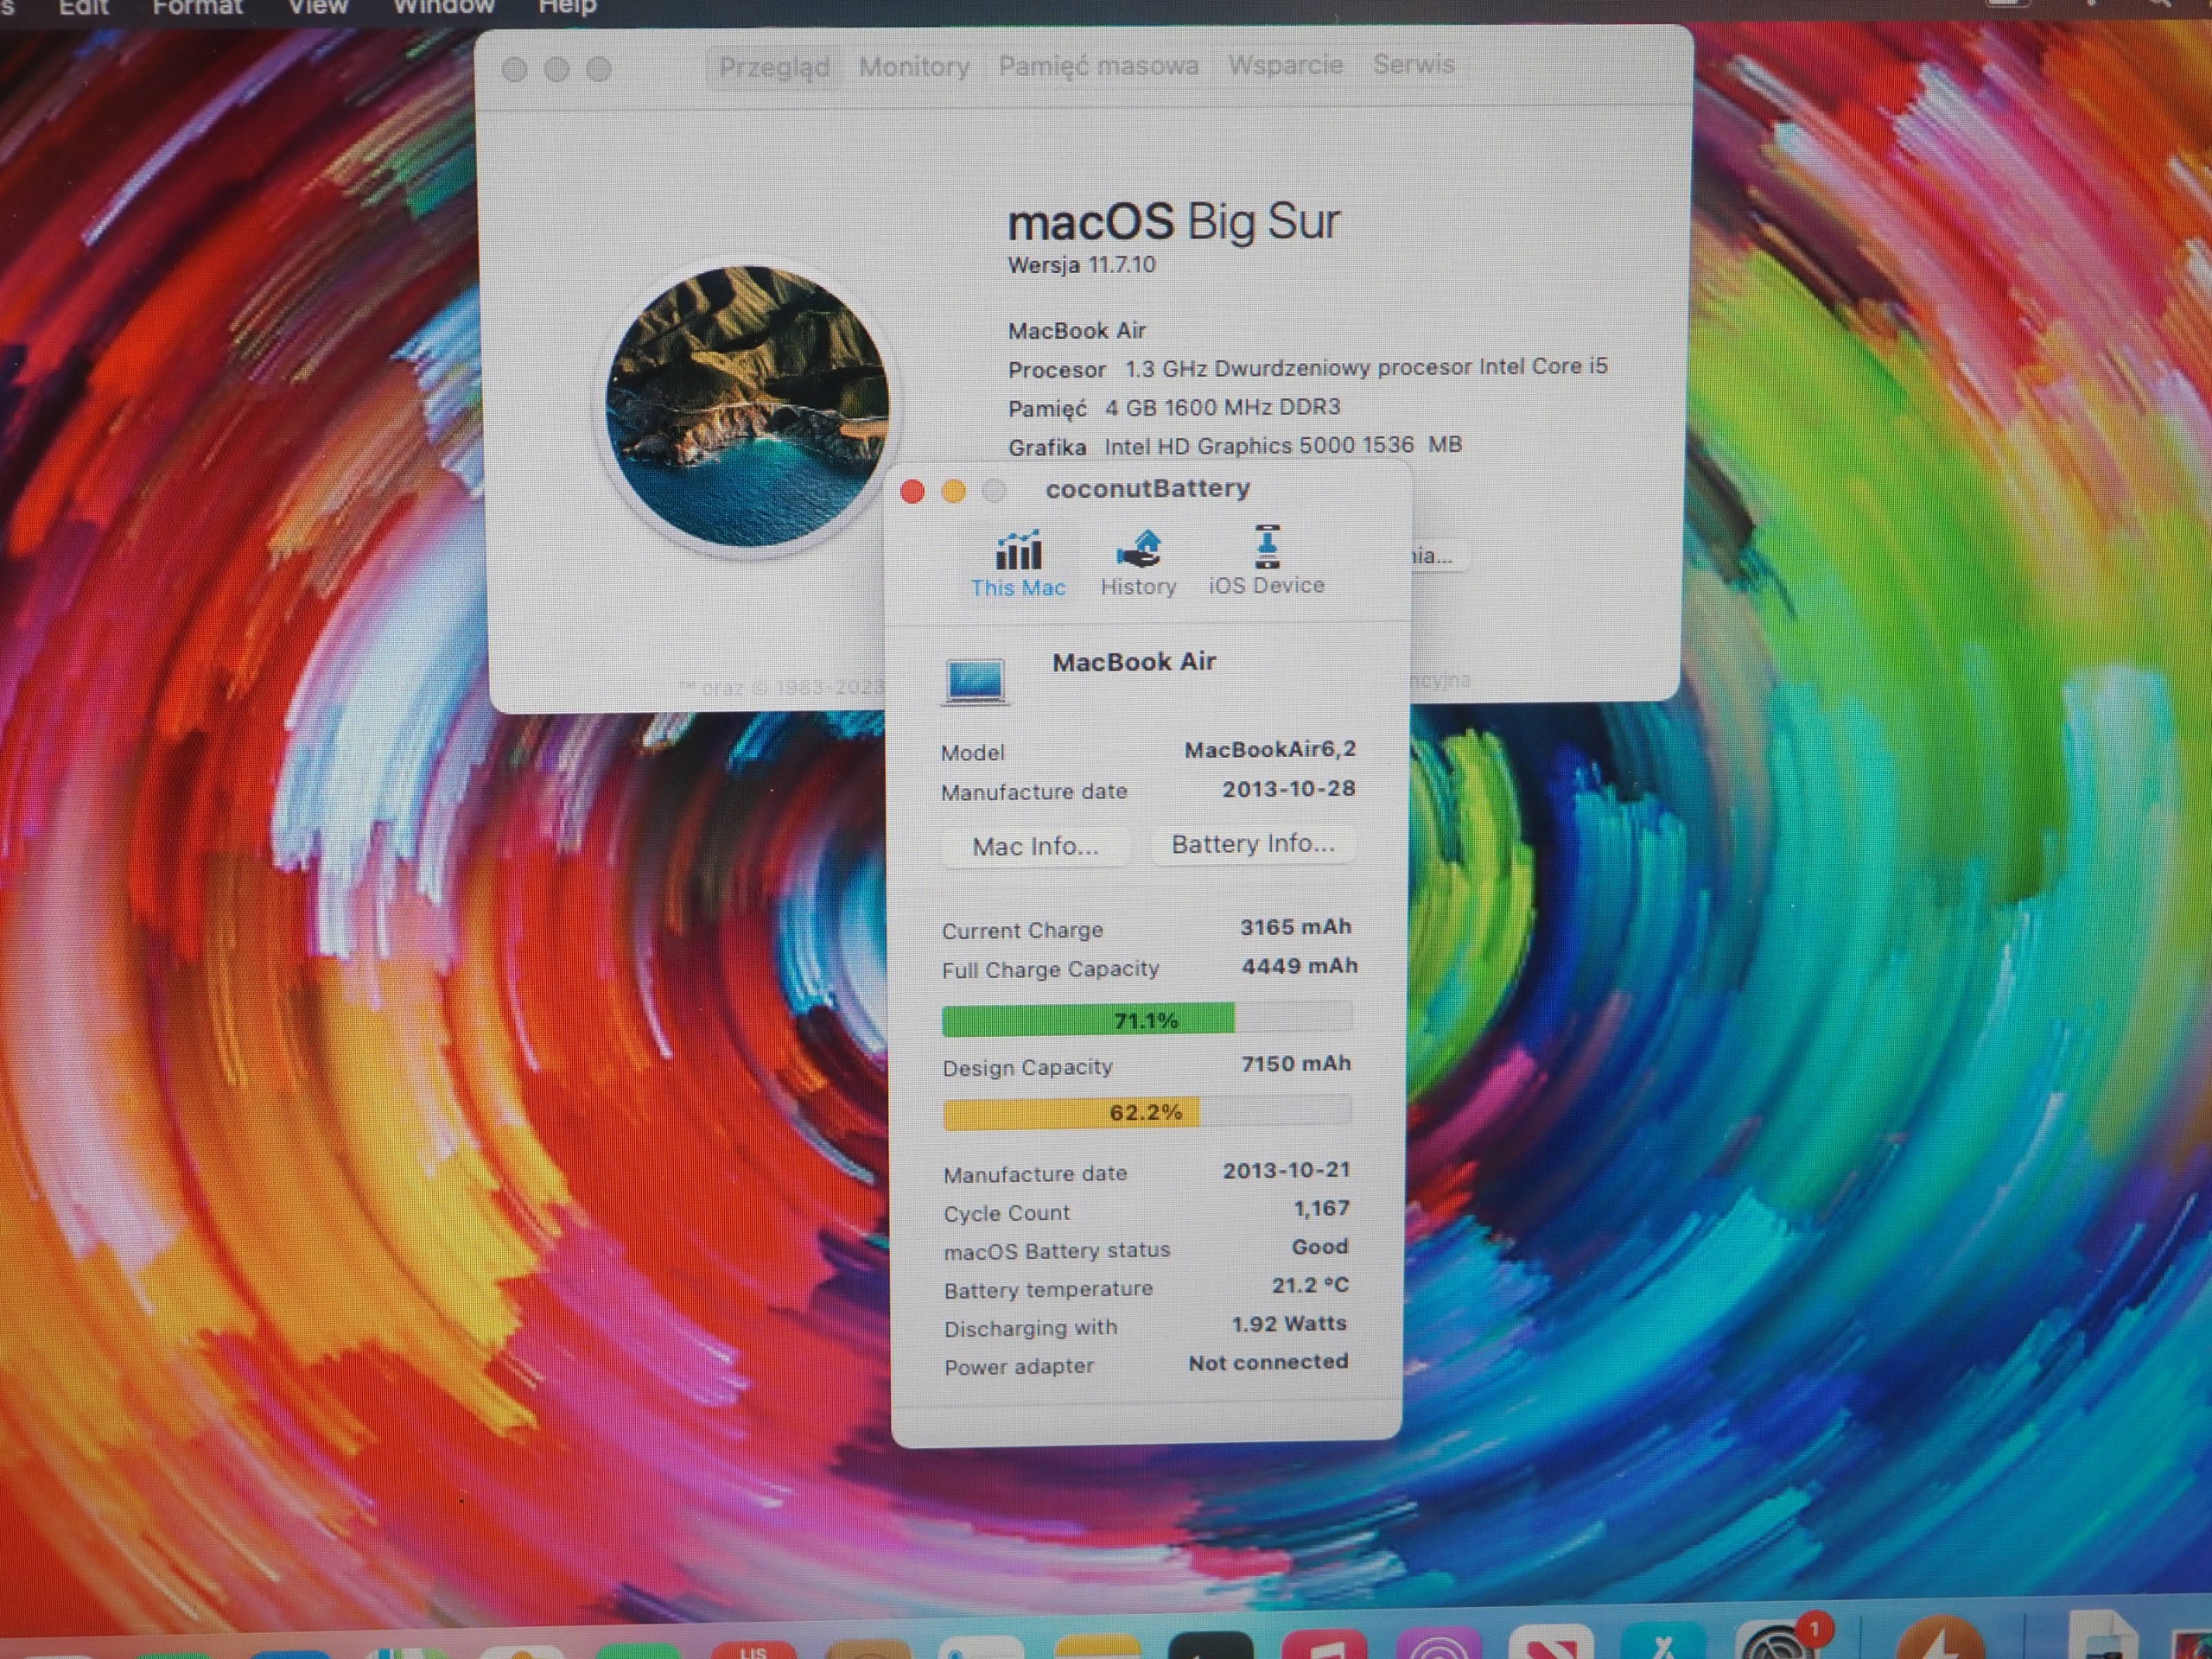The image size is (2212, 1659).
Task: Launch the News app from dock
Action: tap(1550, 1645)
